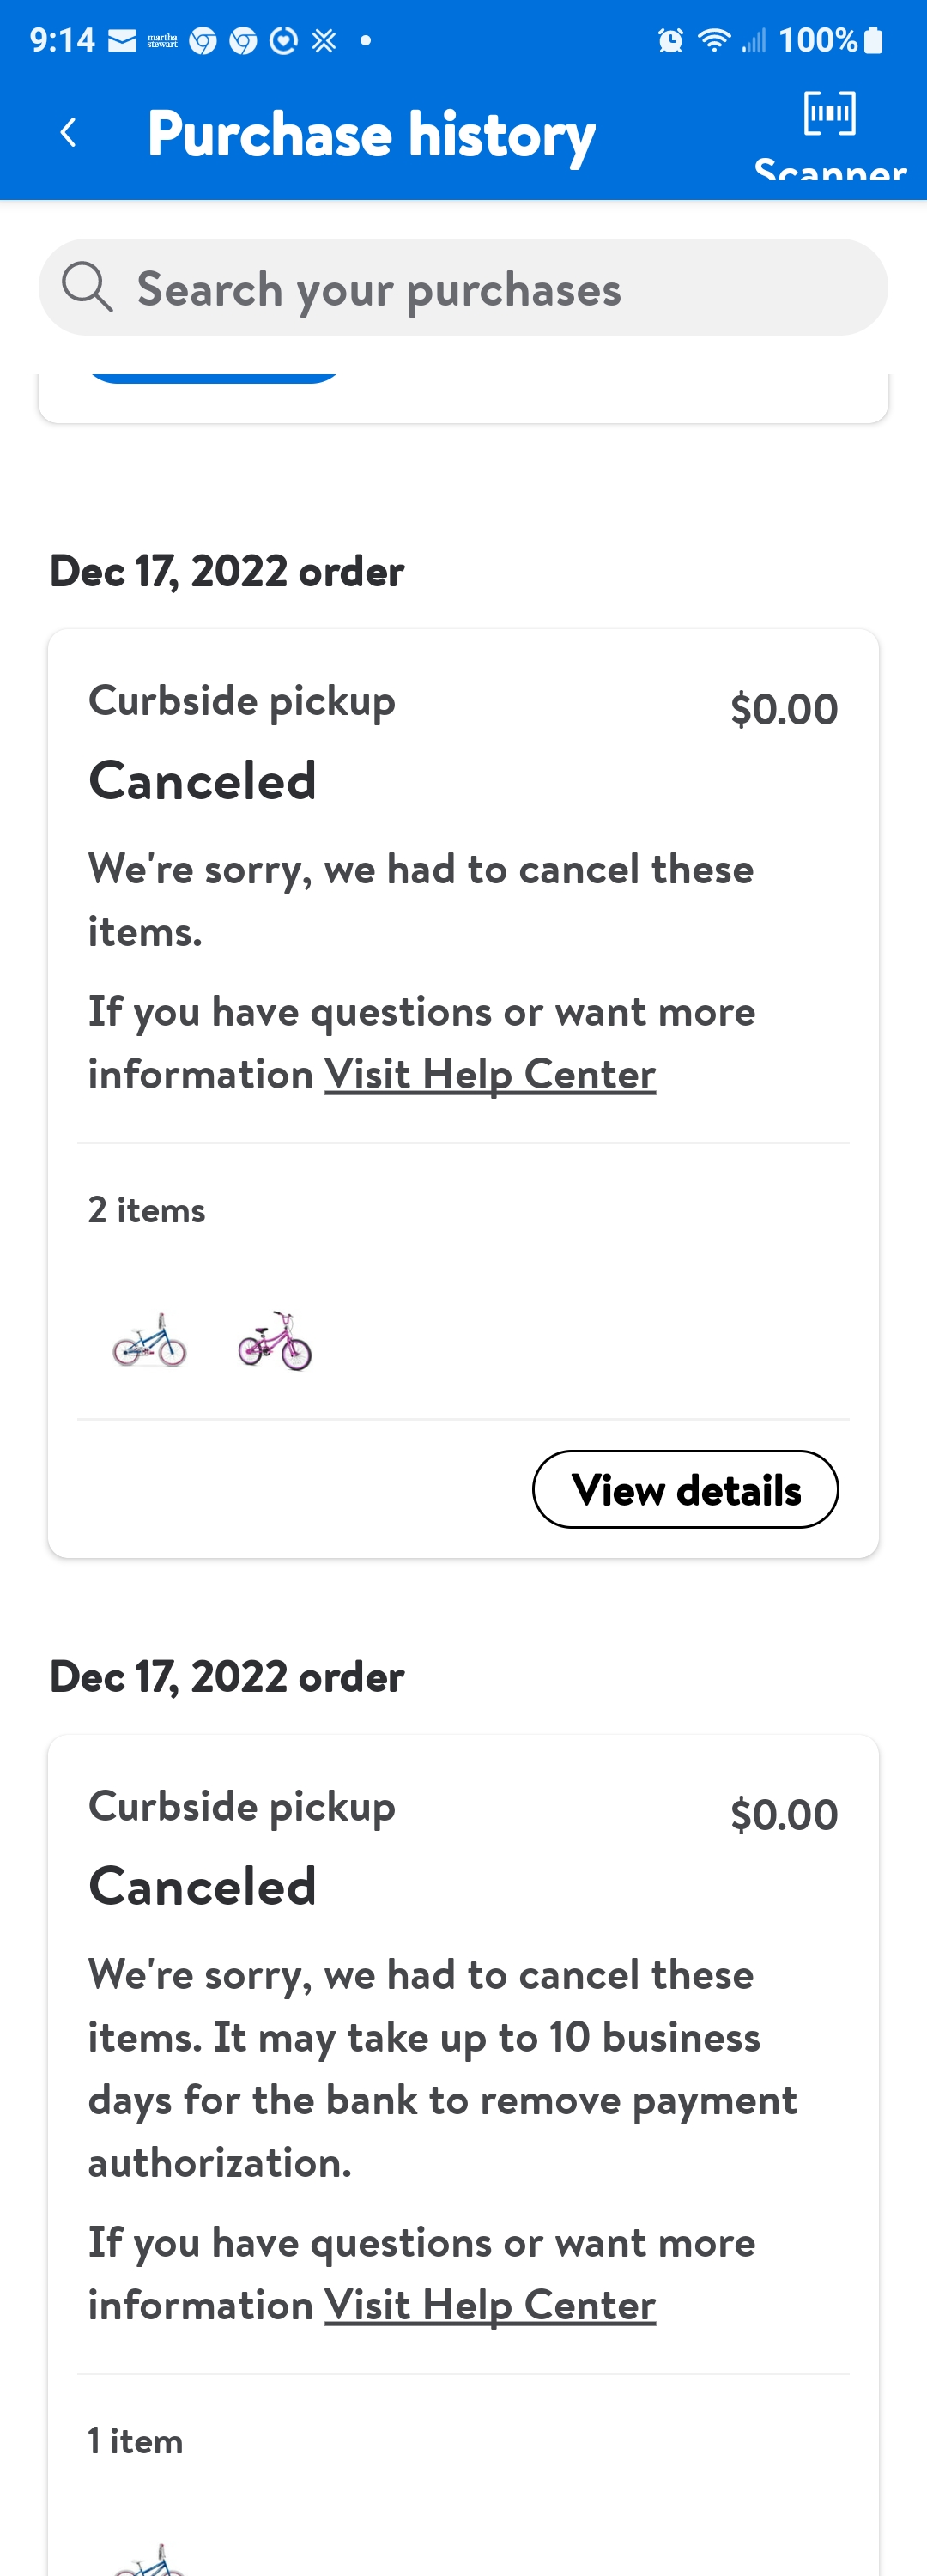Open Visit Help Center for first canceled order

tap(489, 1073)
